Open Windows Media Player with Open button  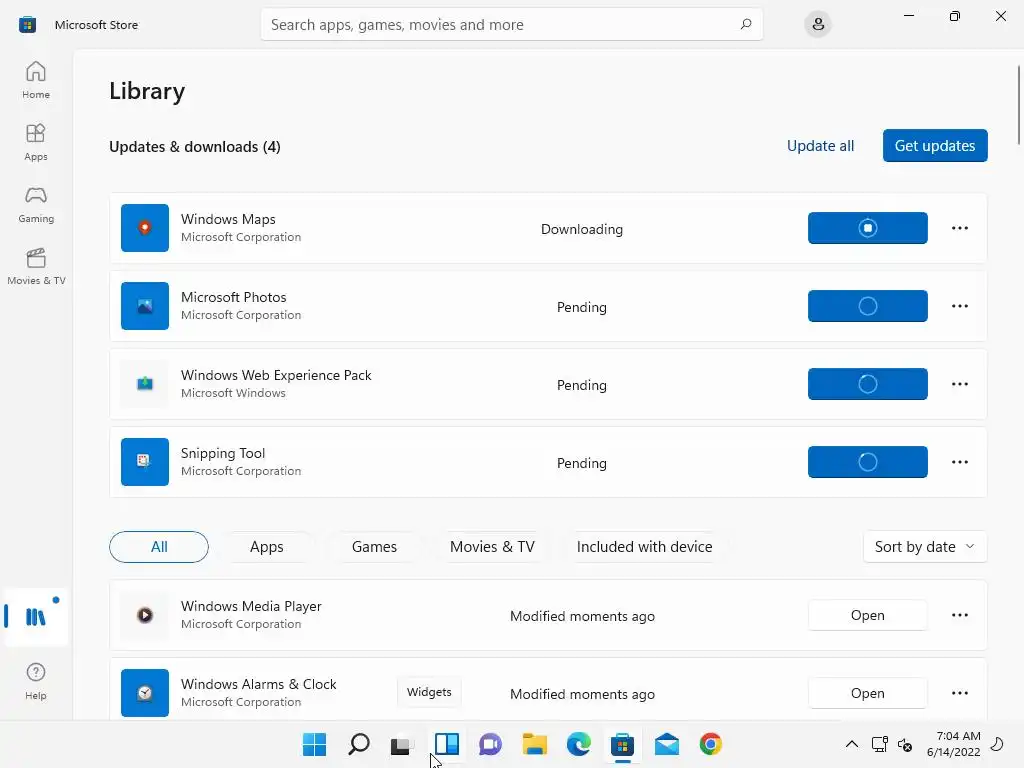coord(867,615)
